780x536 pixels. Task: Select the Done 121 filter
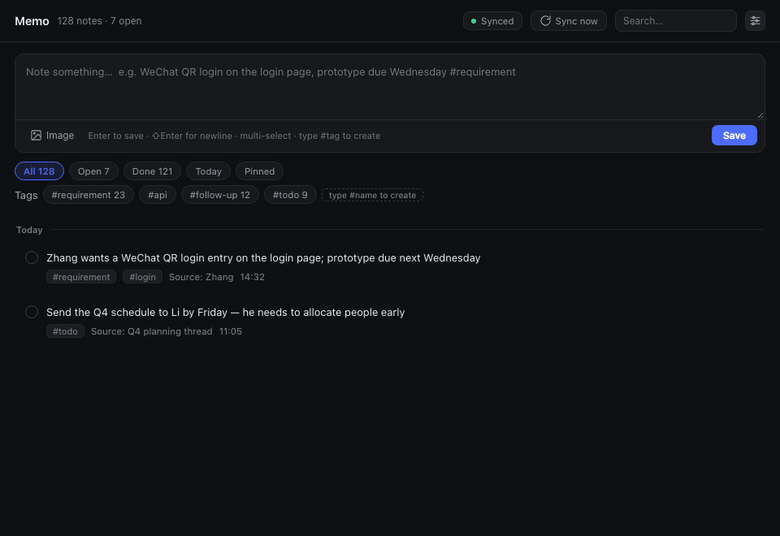point(152,171)
